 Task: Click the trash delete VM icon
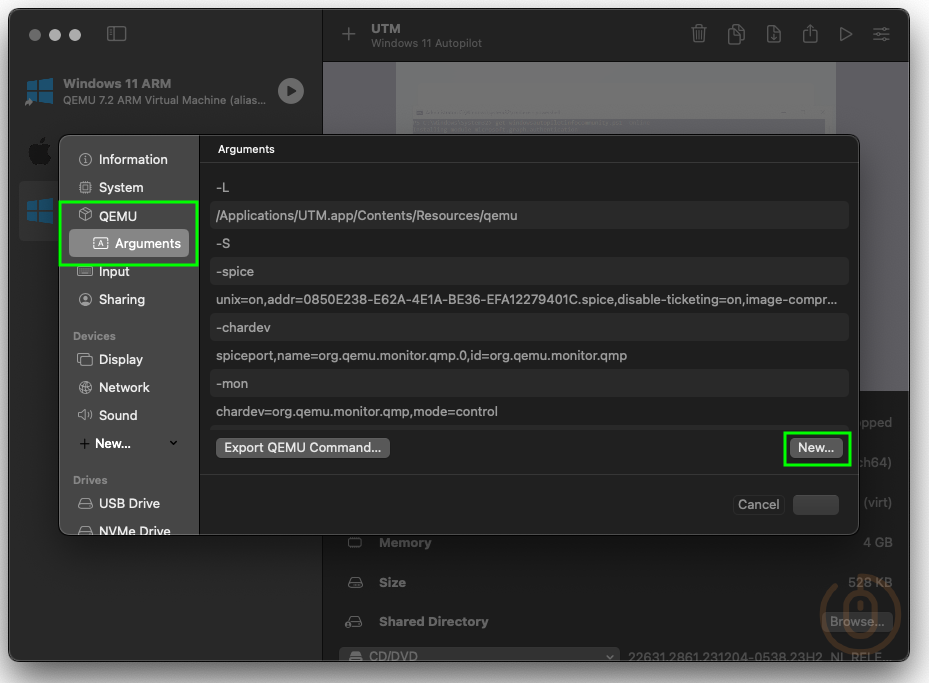tap(699, 34)
